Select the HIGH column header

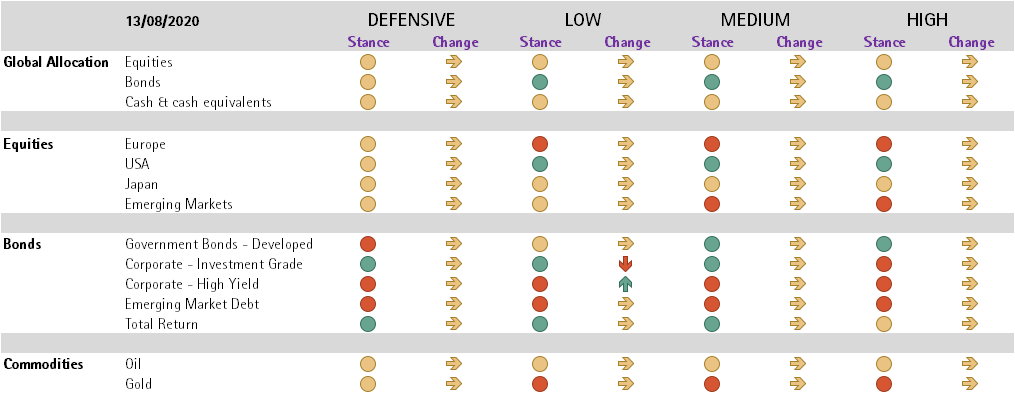click(x=927, y=20)
